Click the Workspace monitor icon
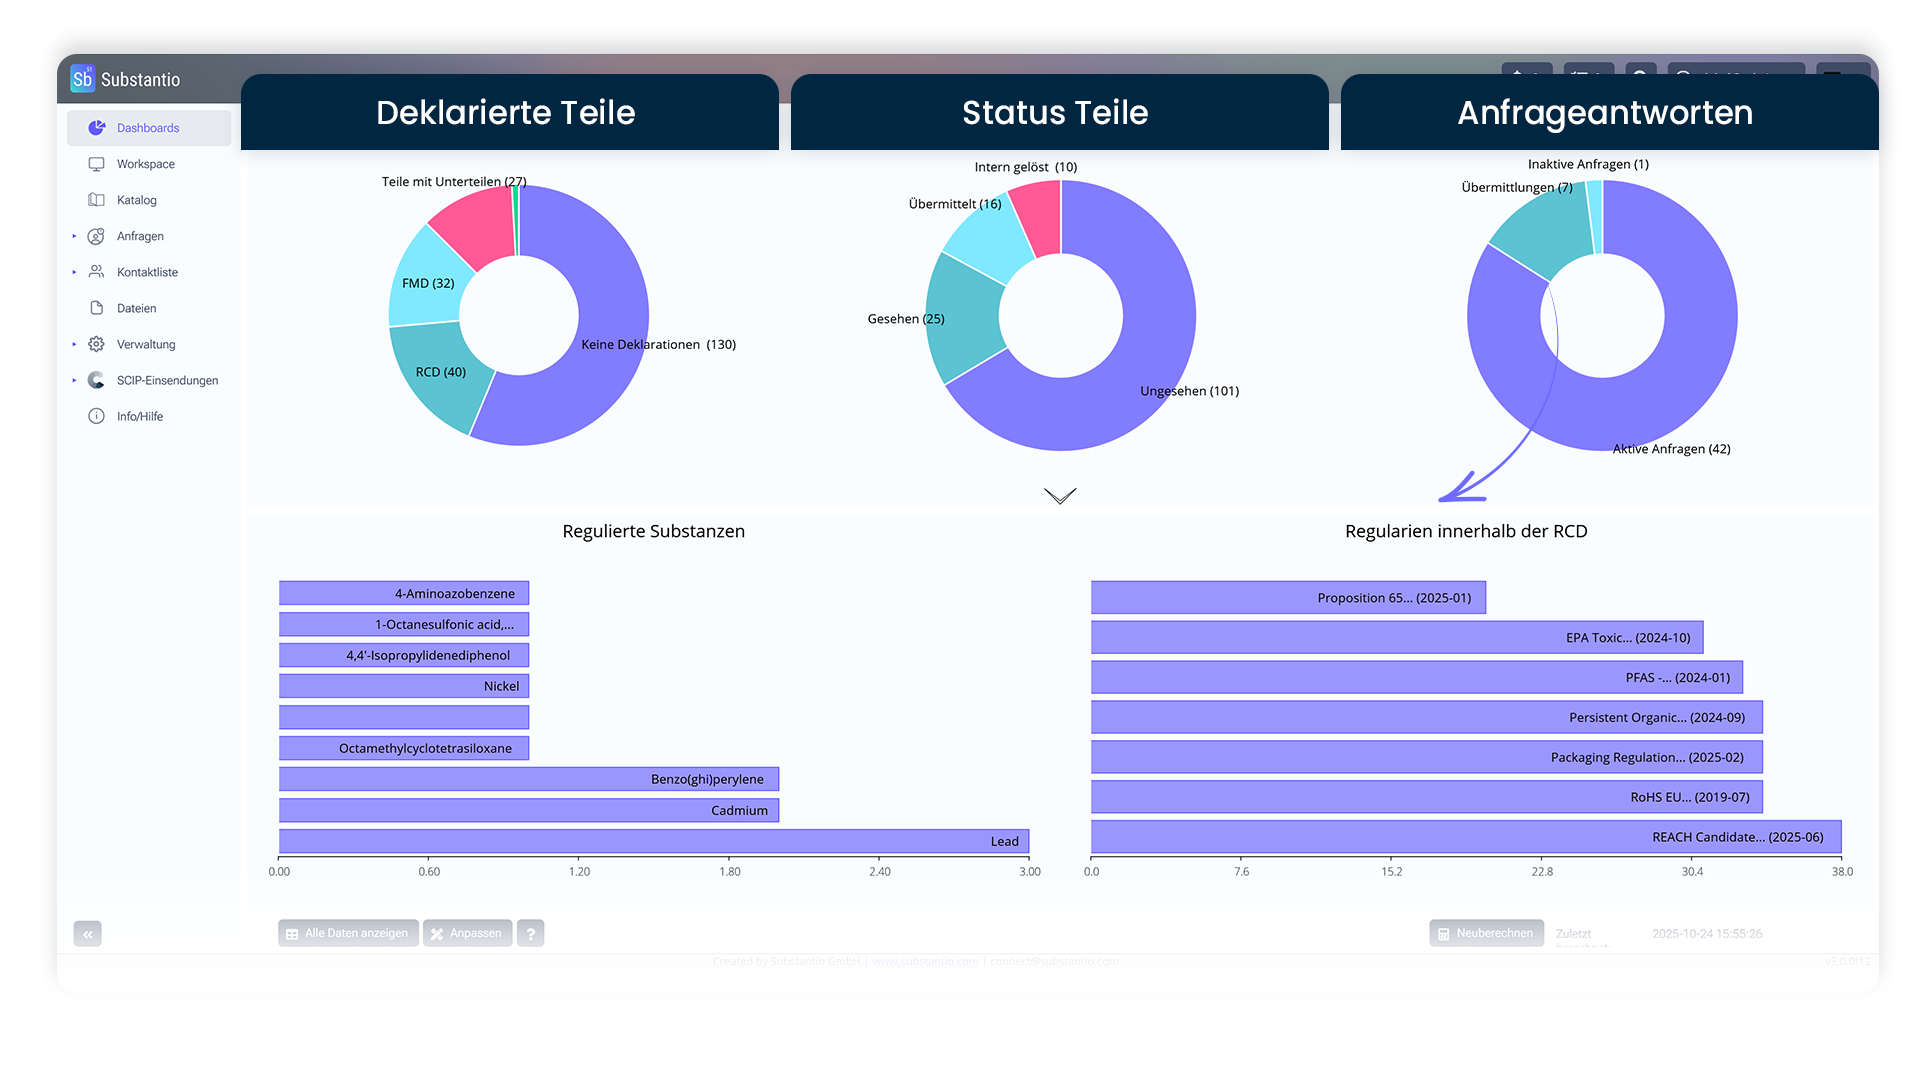Screen dimensions: 1920x1080 96,164
